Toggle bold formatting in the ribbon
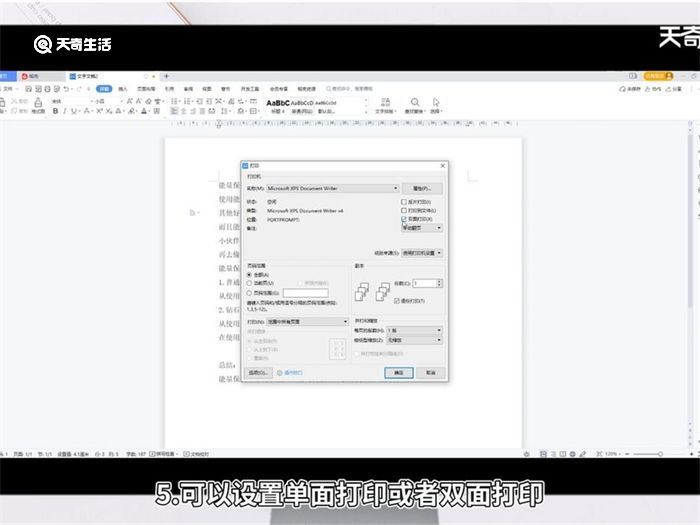Viewport: 700px width, 525px height. pos(55,111)
